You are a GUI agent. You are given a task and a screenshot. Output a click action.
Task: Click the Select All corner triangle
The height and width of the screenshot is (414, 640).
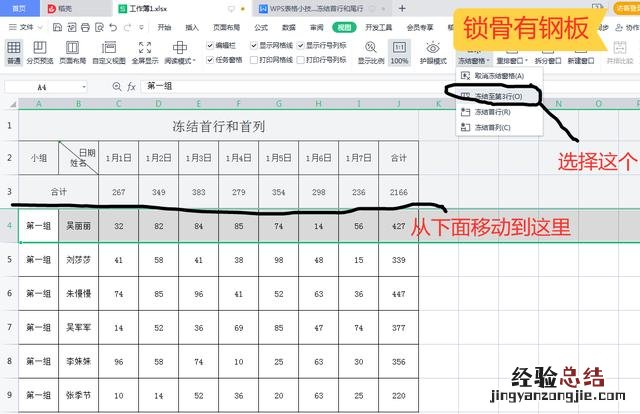pos(13,104)
